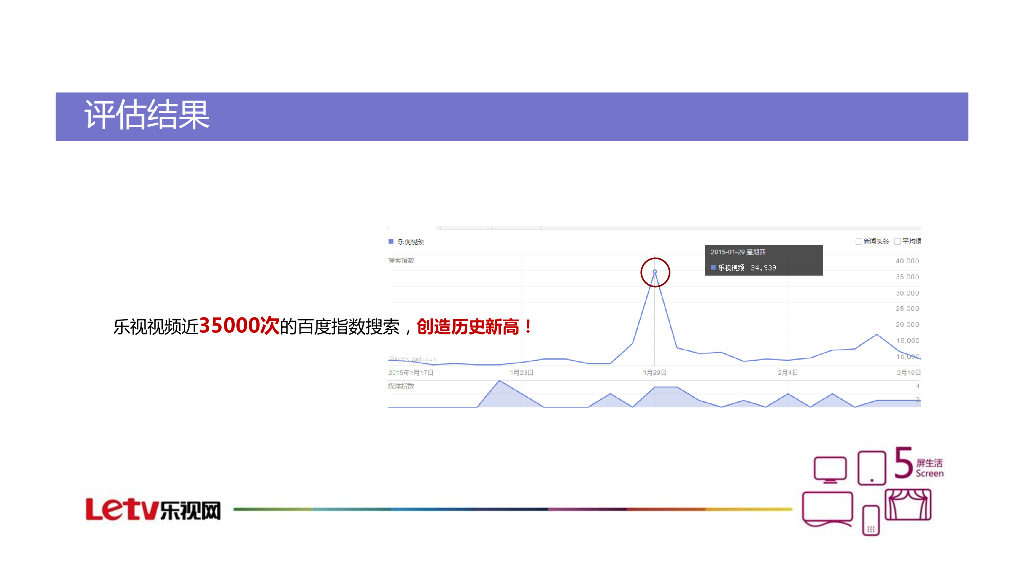Viewport: 1024px width, 576px height.
Task: Click the 5 屏生活 Screen logo
Action: click(919, 464)
